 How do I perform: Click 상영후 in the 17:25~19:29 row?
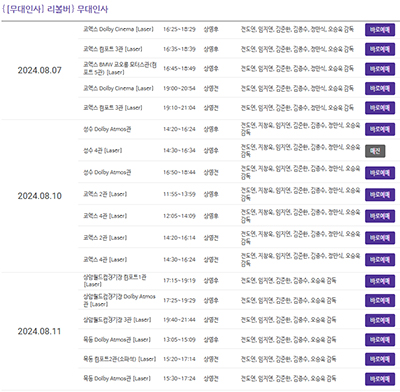pos(211,300)
